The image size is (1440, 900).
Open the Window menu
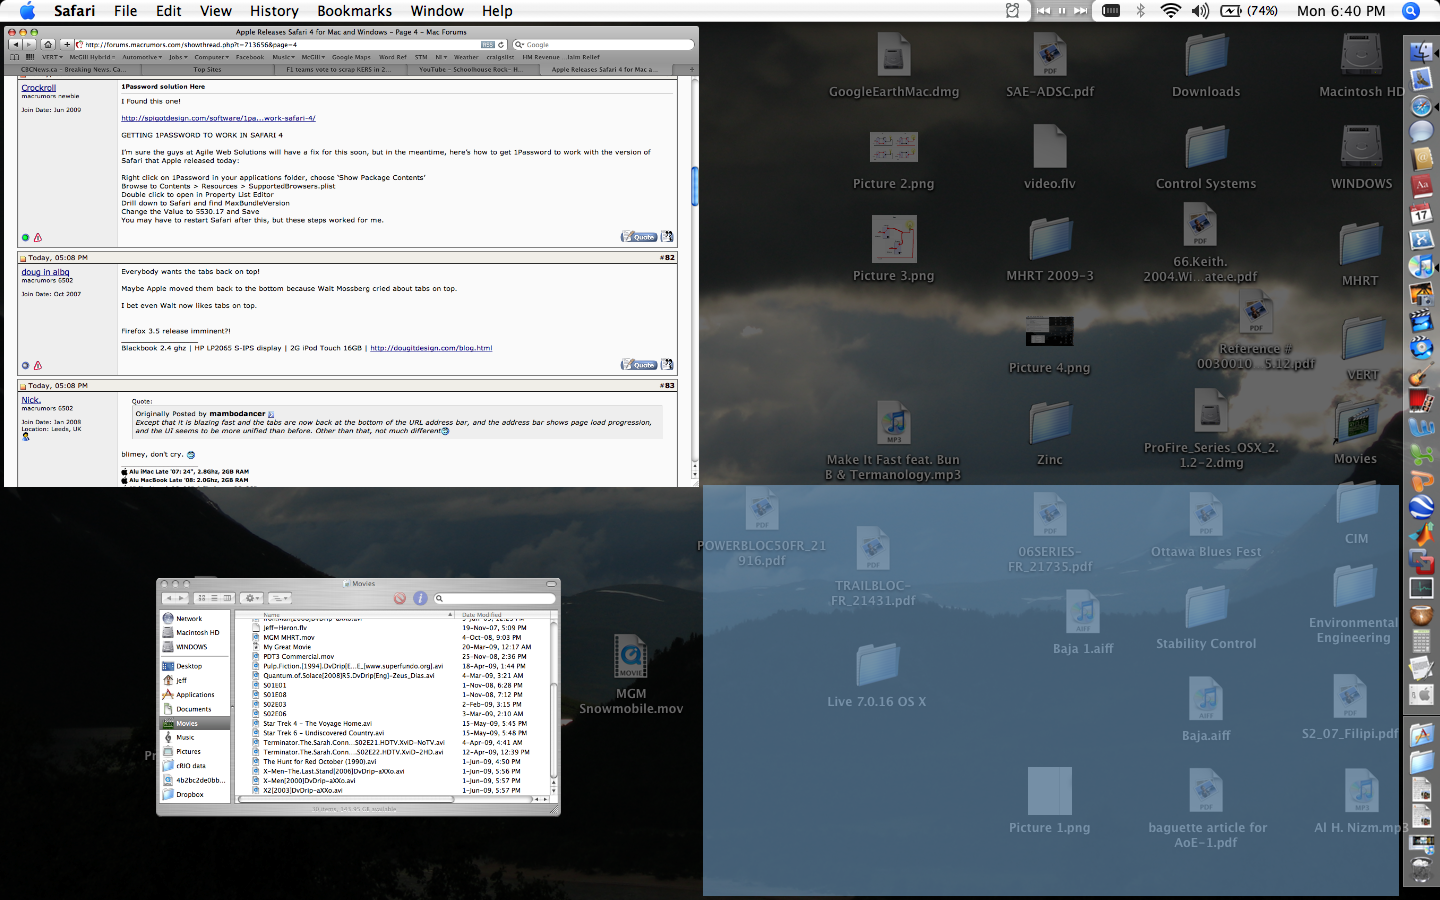tap(437, 11)
